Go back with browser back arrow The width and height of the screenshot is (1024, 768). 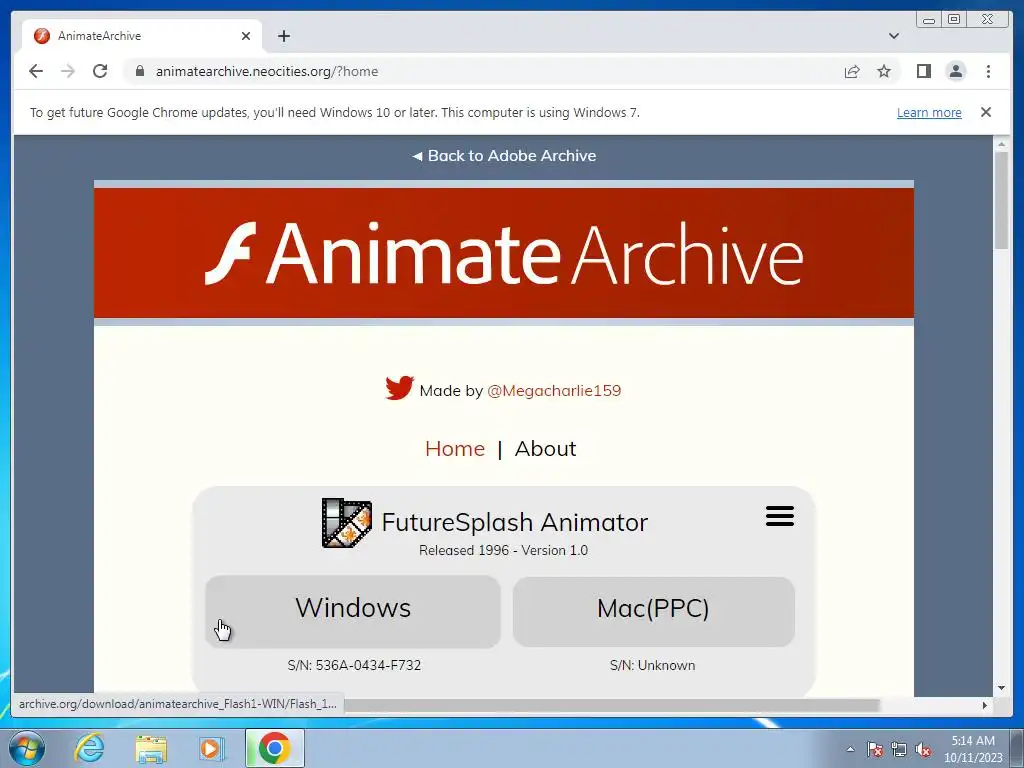(36, 71)
